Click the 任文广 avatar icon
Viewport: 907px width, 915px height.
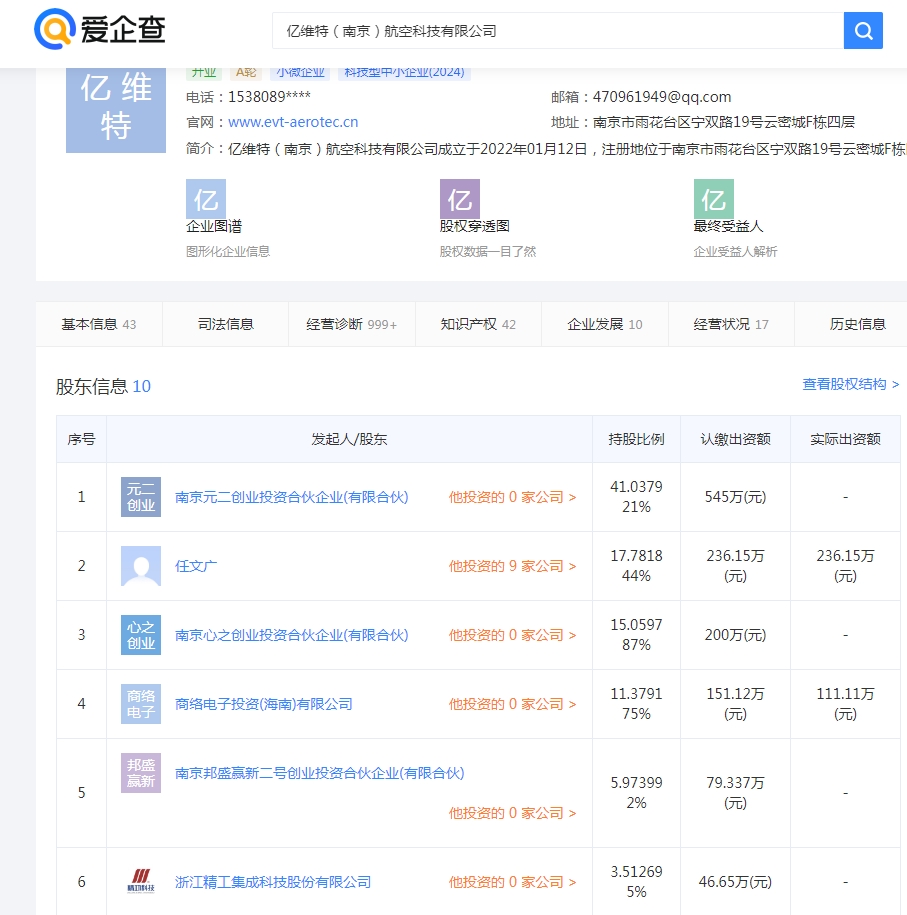pyautogui.click(x=141, y=566)
